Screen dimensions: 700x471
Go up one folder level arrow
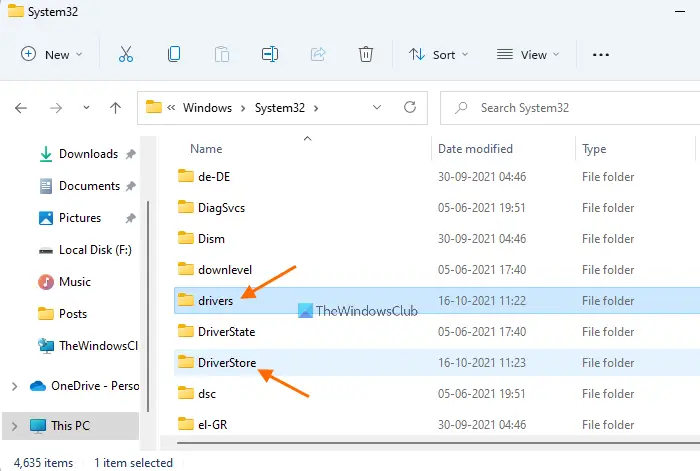[x=116, y=107]
